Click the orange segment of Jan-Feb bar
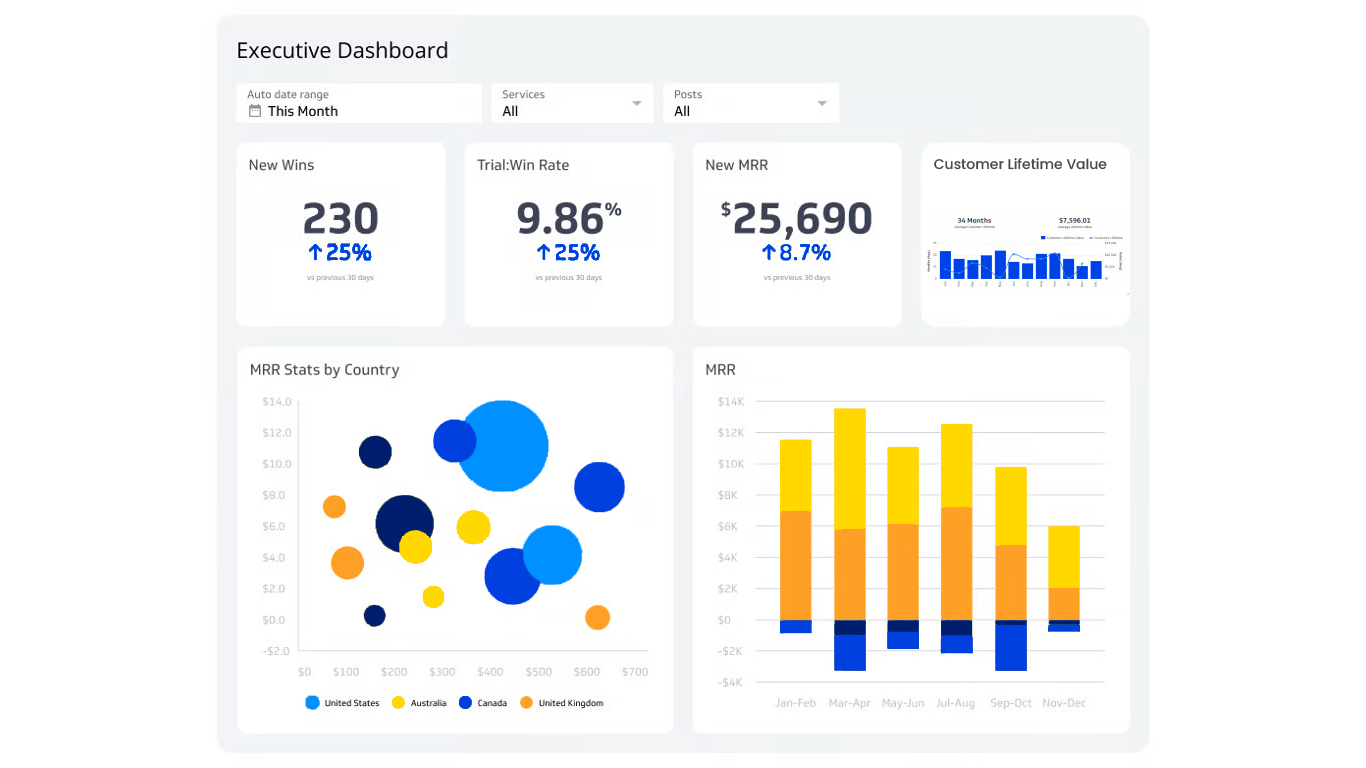Screen dimensions: 1366x768 tap(796, 566)
